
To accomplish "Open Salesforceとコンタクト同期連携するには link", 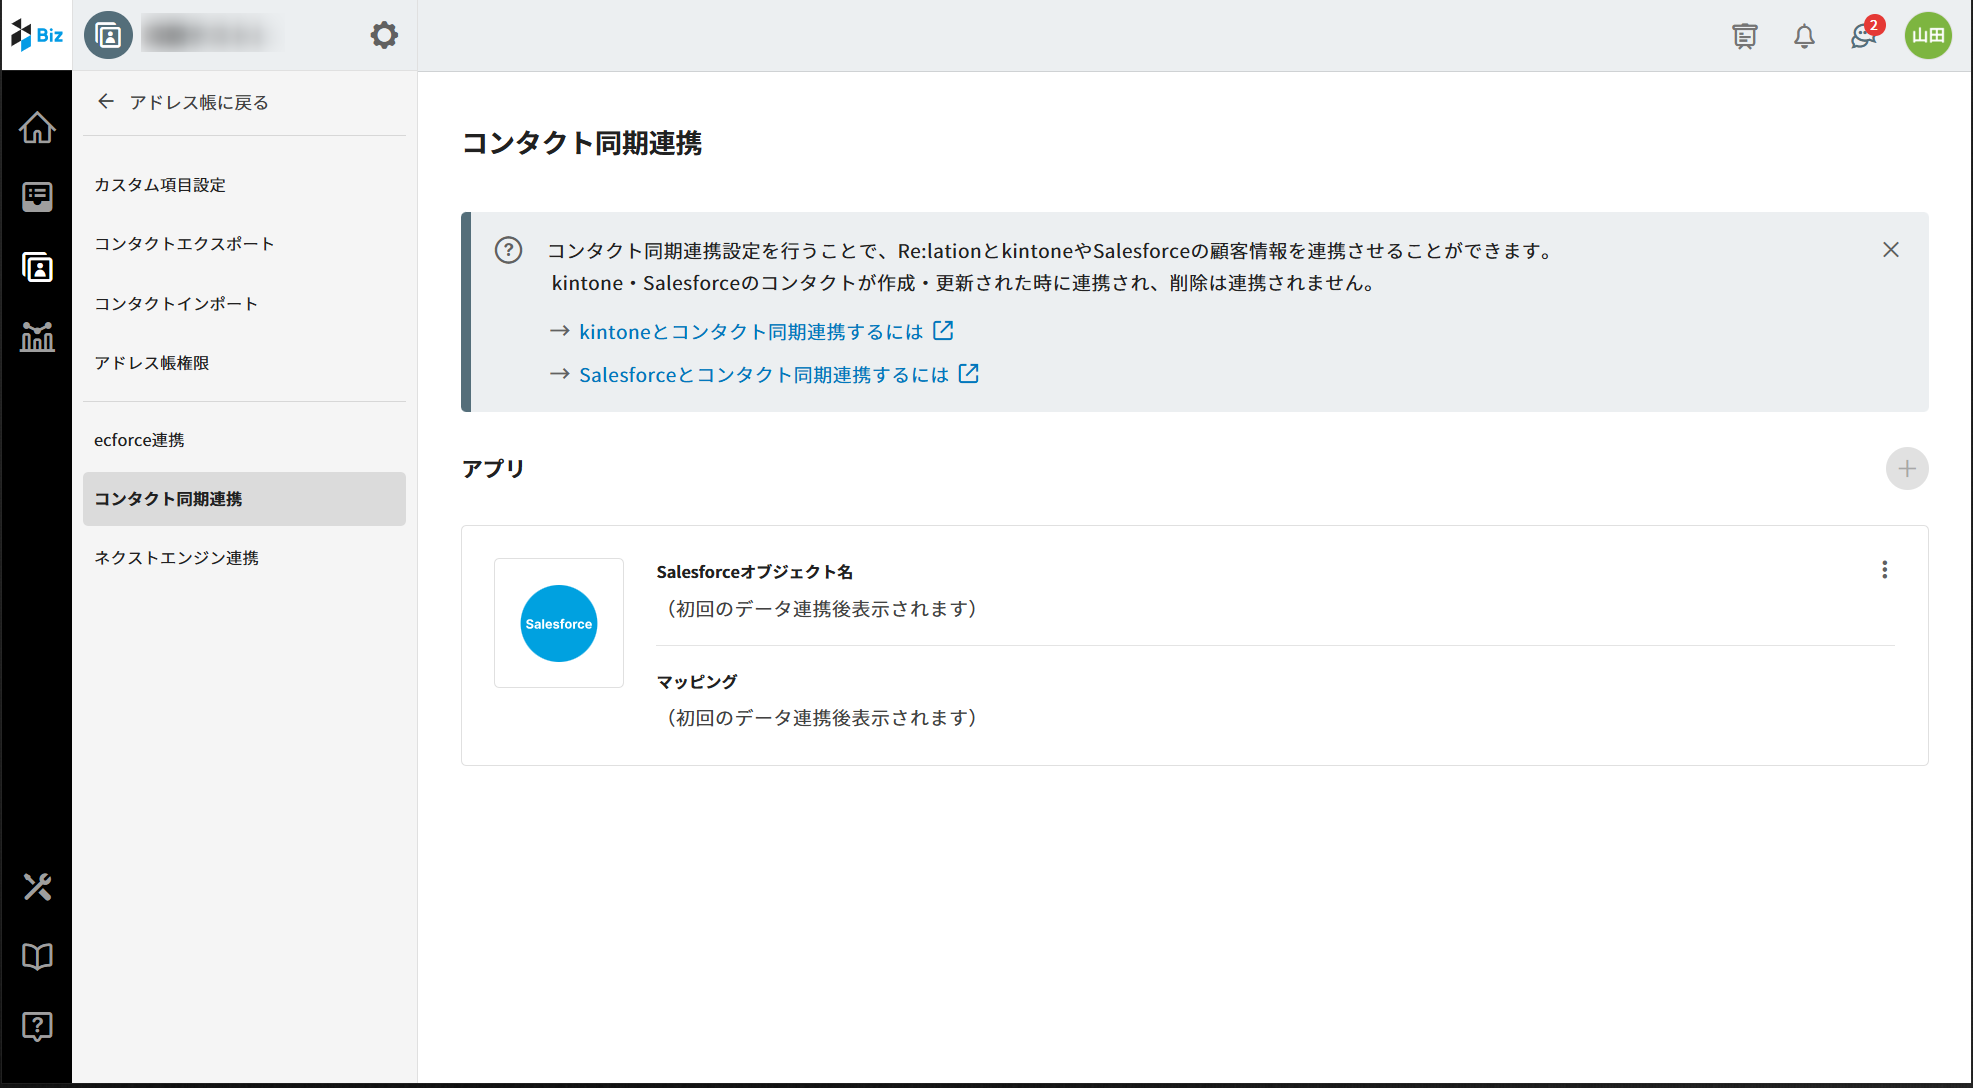I will point(764,375).
